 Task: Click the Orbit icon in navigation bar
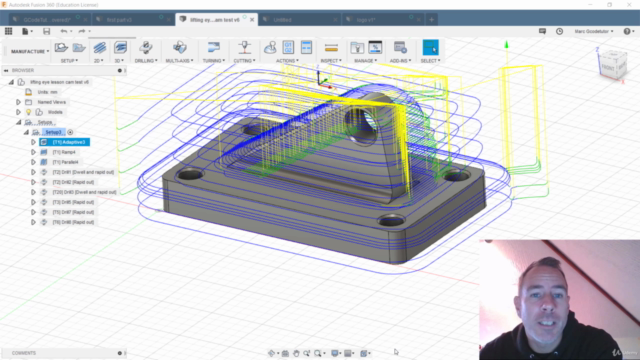point(271,353)
